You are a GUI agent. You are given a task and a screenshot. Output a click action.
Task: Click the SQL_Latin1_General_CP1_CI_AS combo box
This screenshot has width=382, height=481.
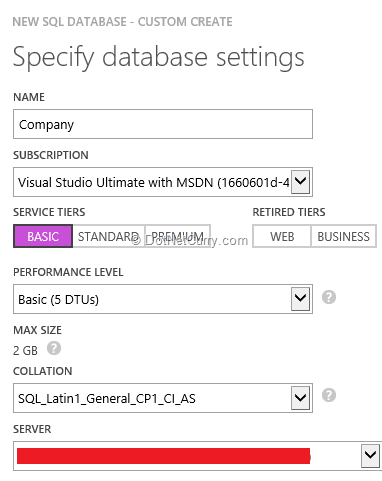click(x=163, y=398)
